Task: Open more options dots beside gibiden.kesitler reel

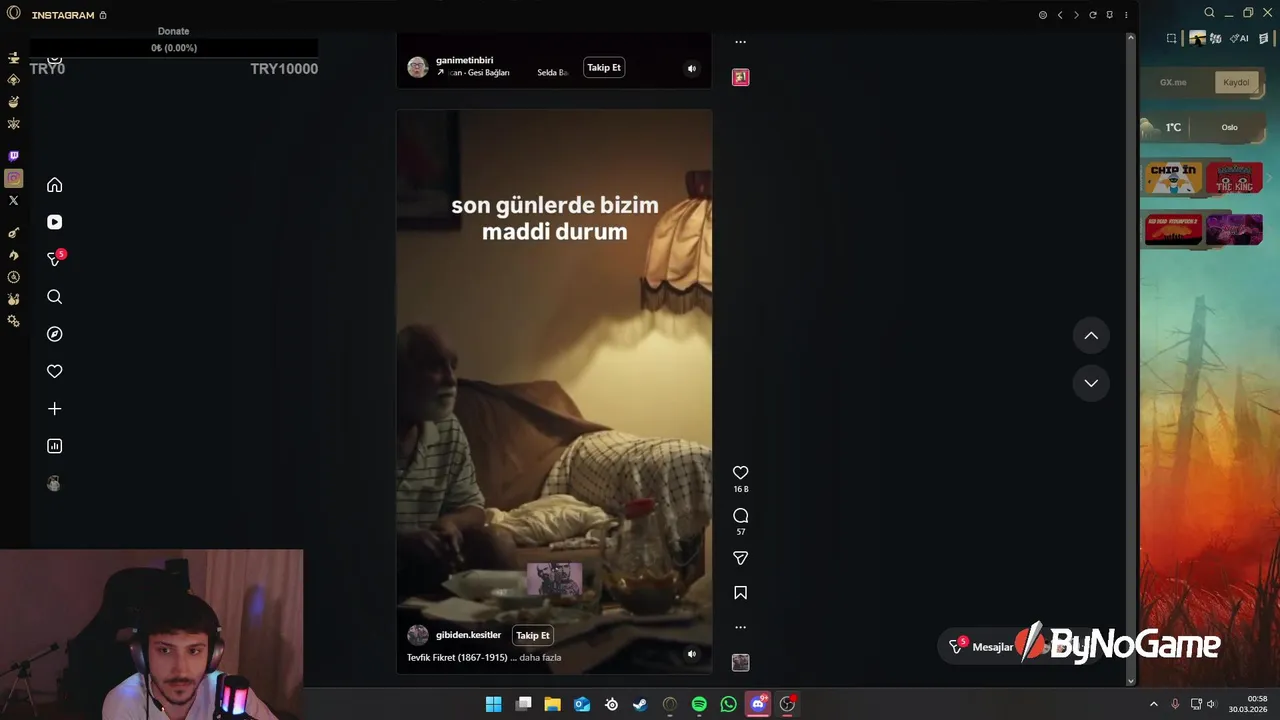Action: pos(741,627)
